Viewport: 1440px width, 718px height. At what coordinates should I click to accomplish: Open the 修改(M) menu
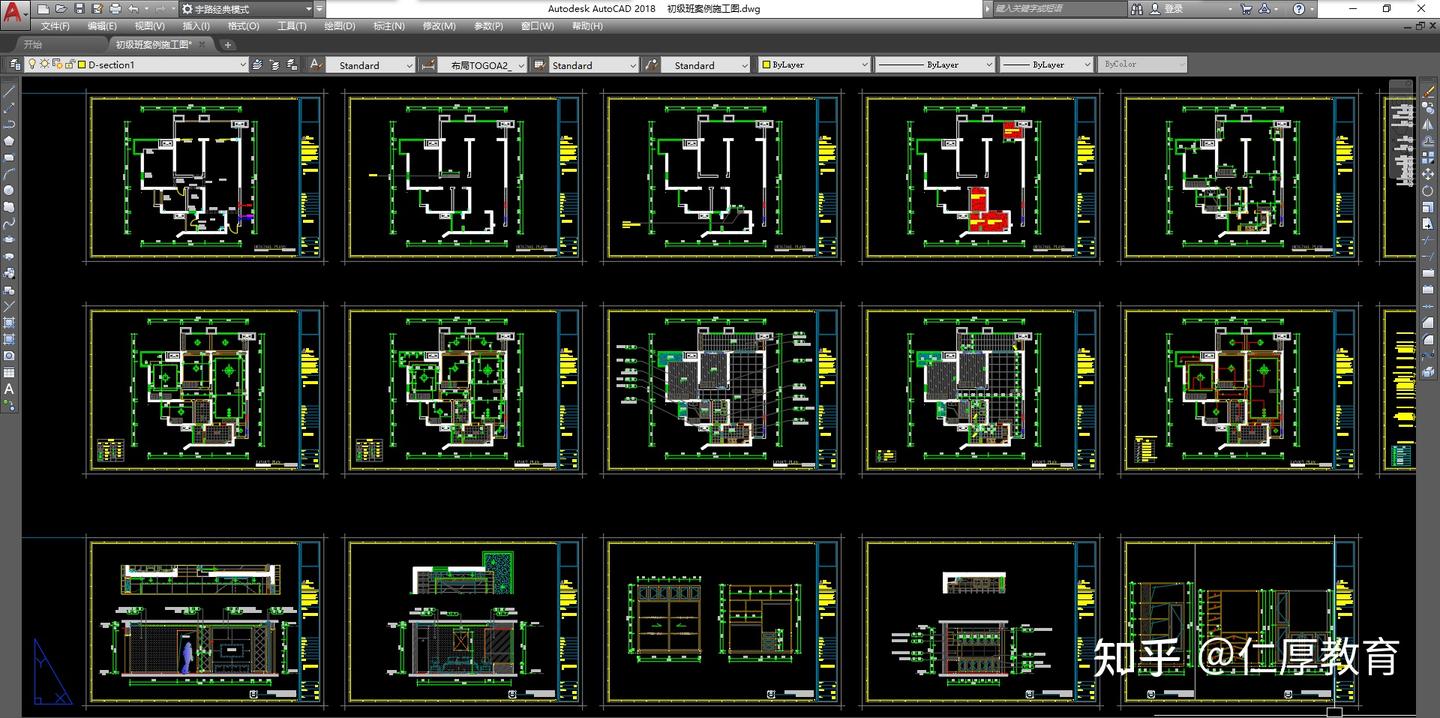[x=439, y=26]
